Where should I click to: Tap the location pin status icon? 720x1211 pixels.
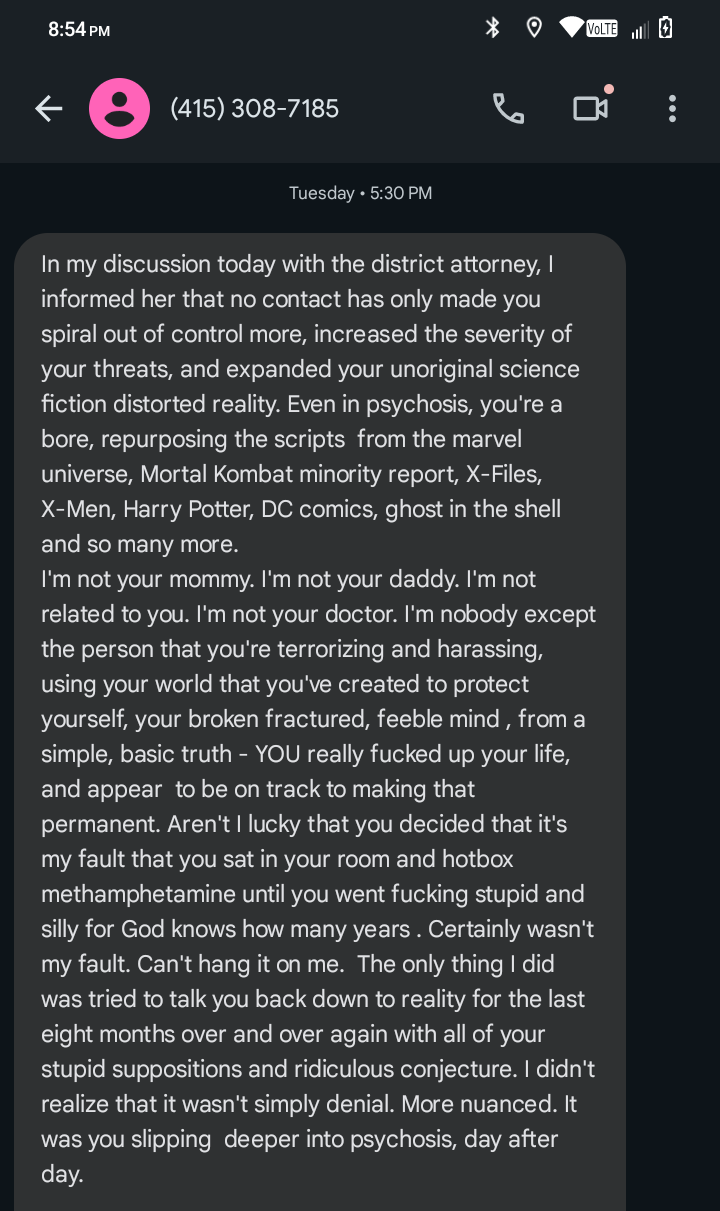click(x=534, y=28)
